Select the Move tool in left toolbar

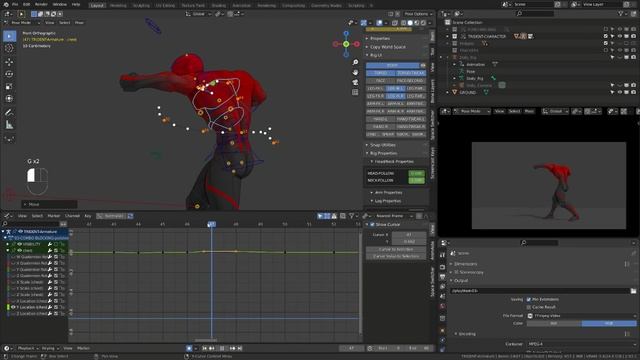9,62
